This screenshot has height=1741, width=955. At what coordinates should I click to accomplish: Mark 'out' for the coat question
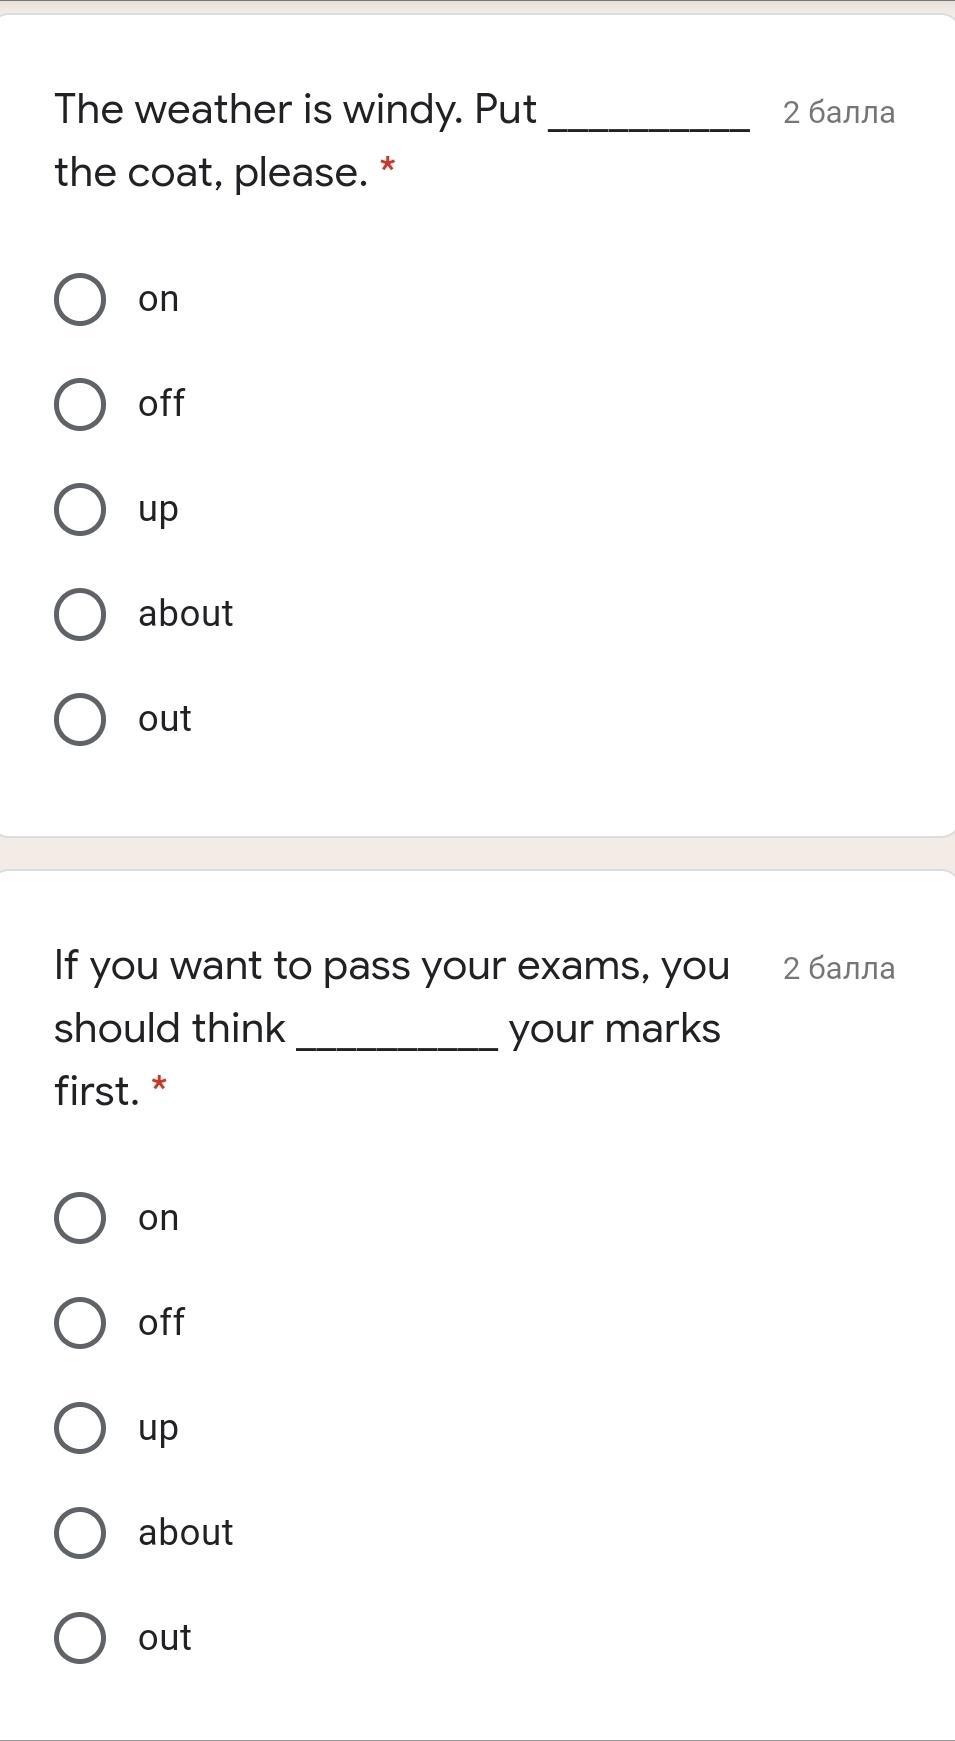80,719
